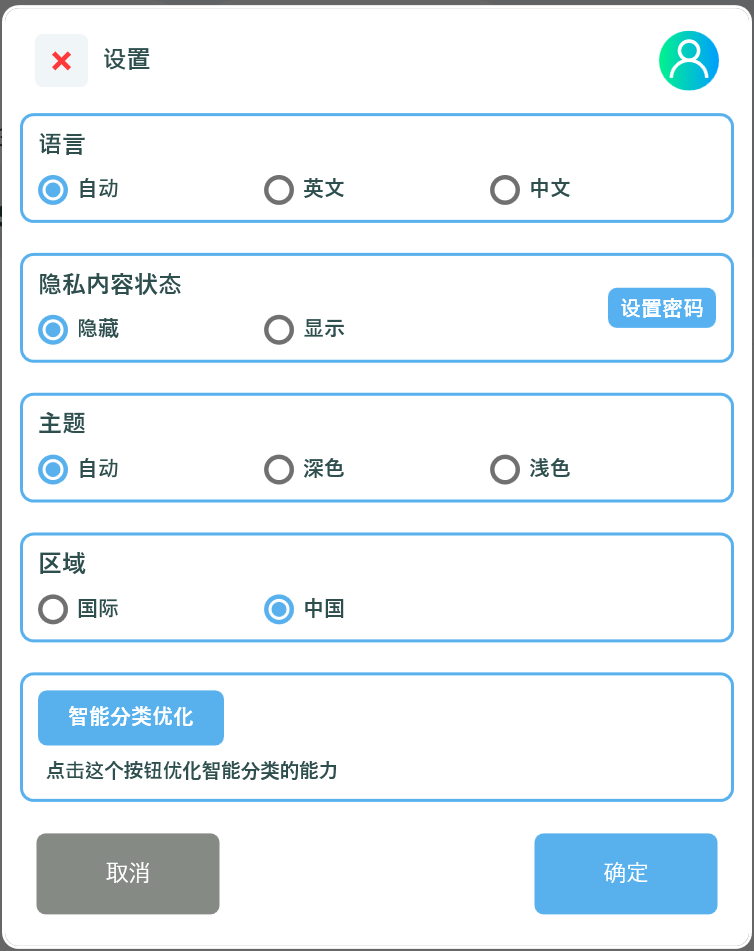
Task: Click the 点击这个按钮优化智能分类的能力 description text
Action: click(x=192, y=771)
